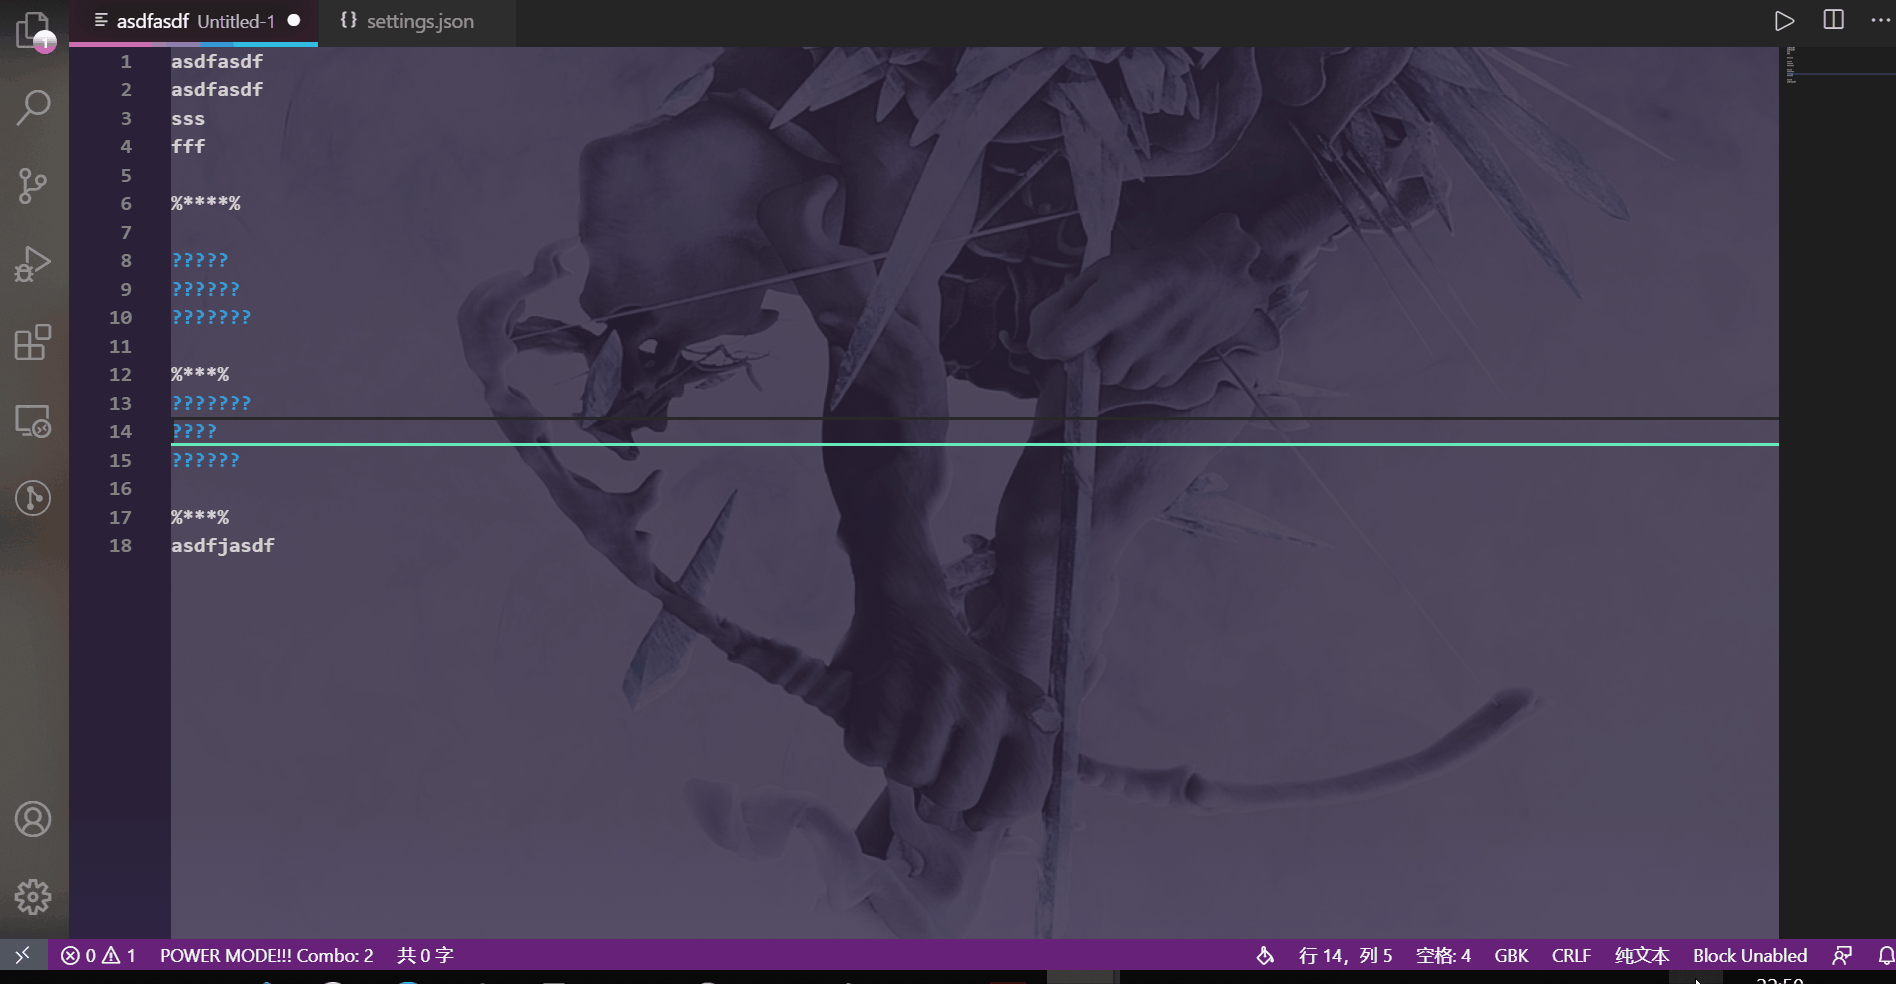Screen dimensions: 1896x984
Task: Click line number 14 in gutter
Action: click(120, 431)
